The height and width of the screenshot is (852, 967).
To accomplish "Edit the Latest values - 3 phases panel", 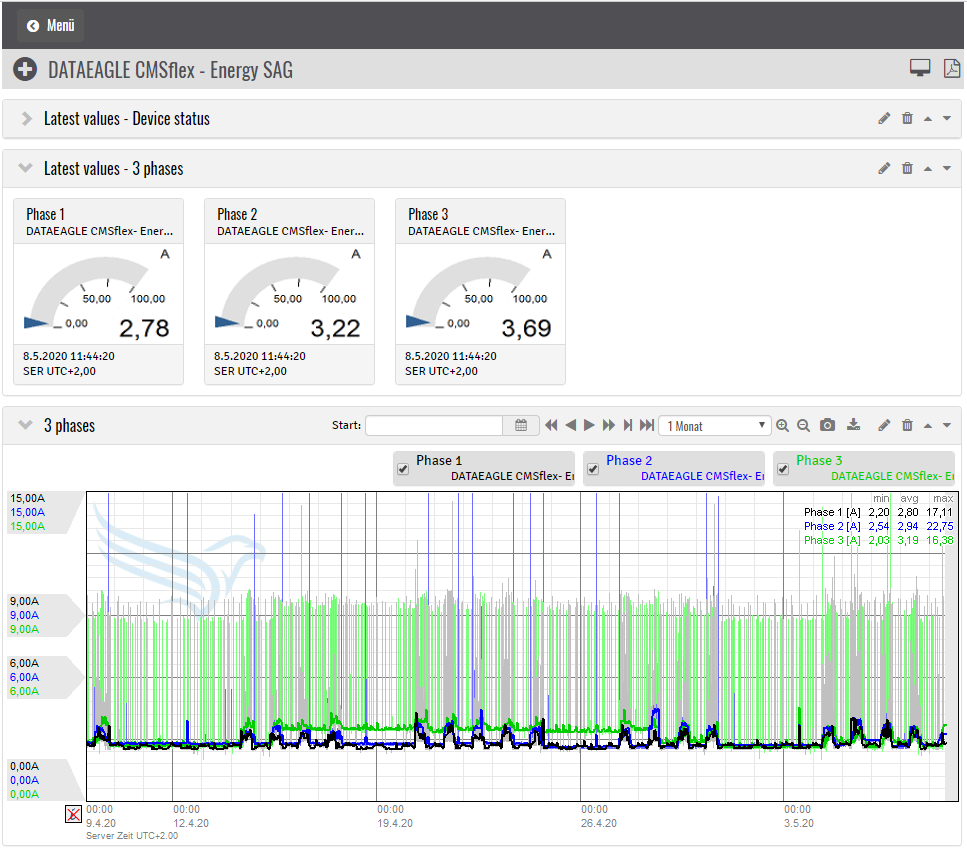I will [884, 168].
